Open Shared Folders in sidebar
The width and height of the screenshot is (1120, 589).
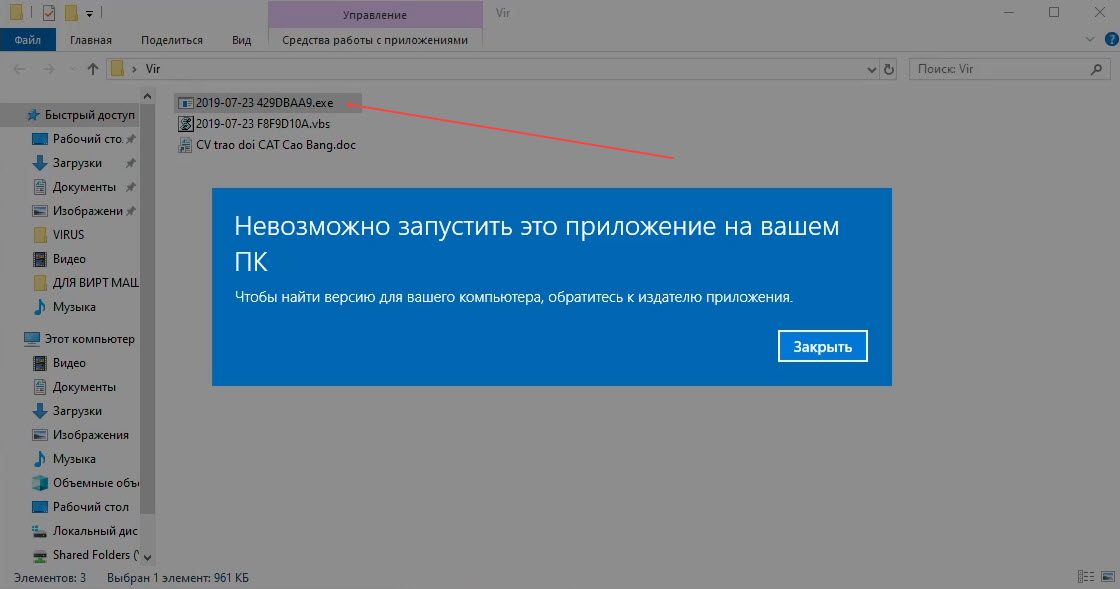tap(96, 555)
